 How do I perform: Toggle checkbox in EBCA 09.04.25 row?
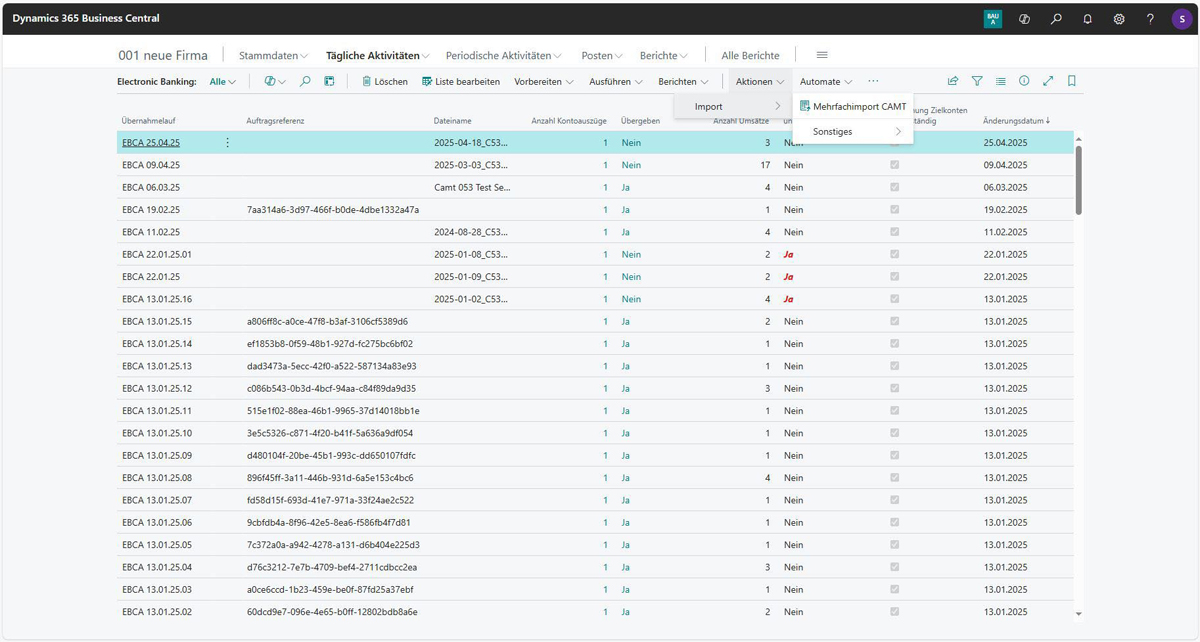895,165
